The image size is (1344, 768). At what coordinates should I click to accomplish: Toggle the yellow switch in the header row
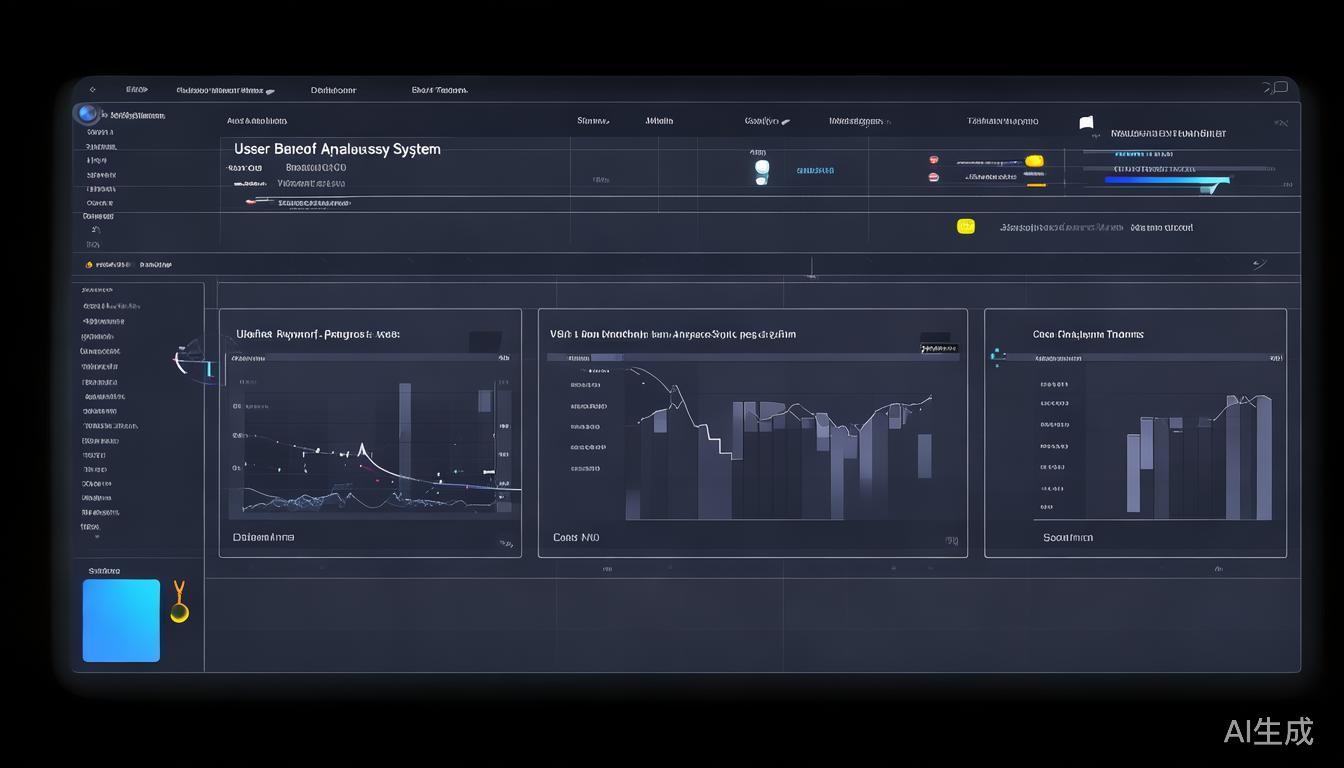(1034, 161)
